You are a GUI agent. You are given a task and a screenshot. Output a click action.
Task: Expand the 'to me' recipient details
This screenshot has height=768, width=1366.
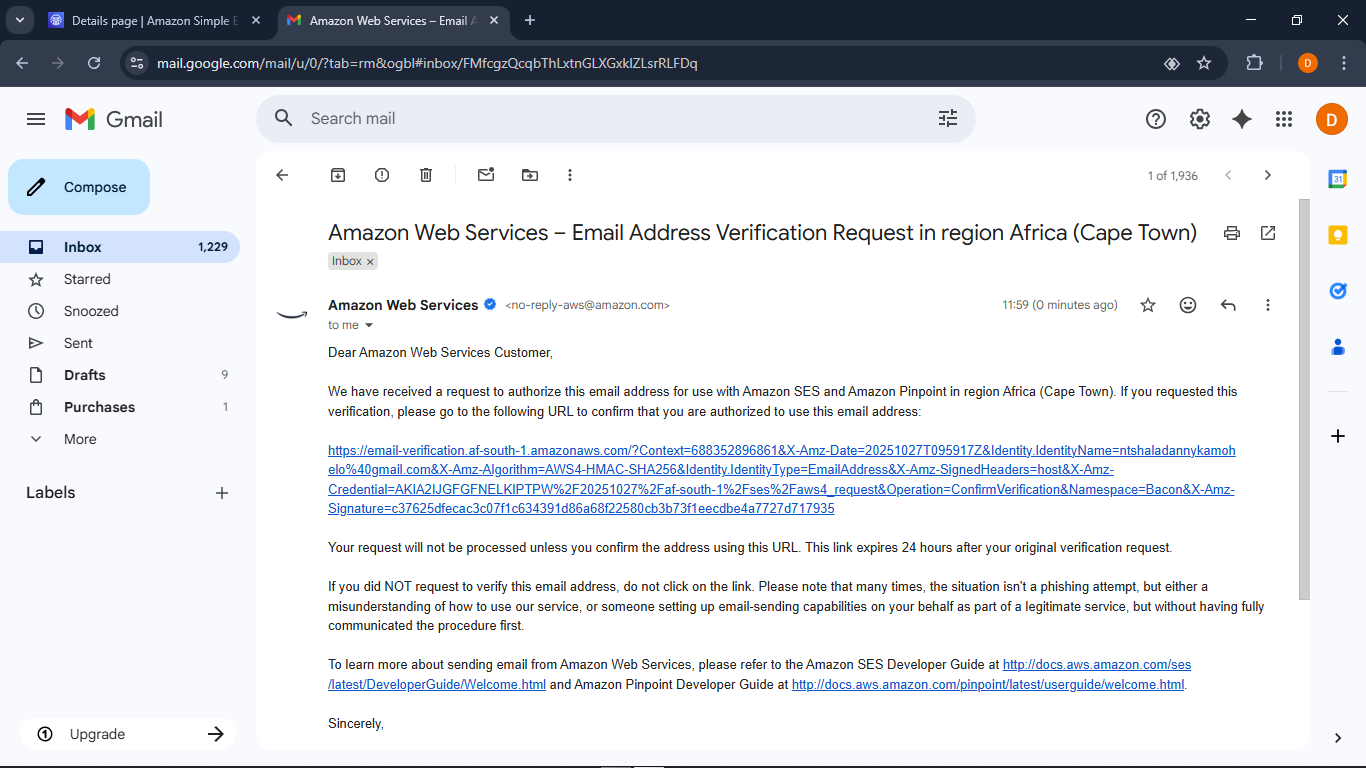coord(368,326)
